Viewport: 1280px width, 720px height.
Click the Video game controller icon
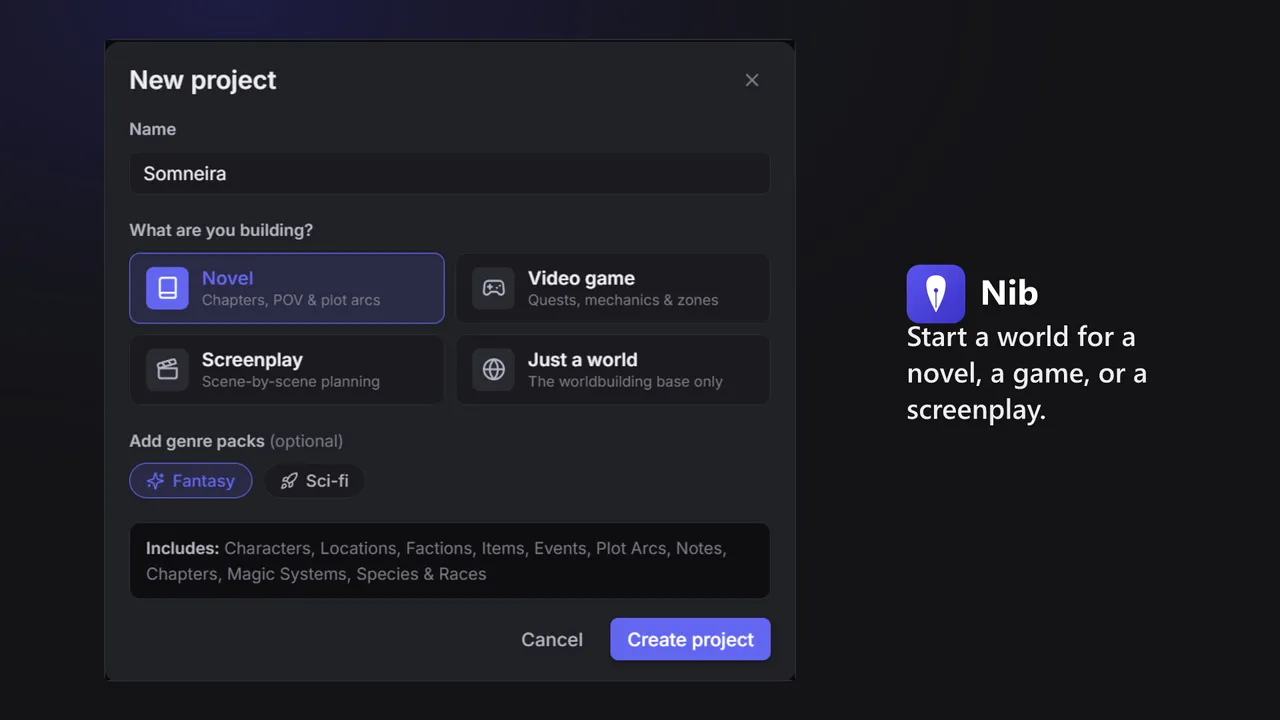[493, 288]
